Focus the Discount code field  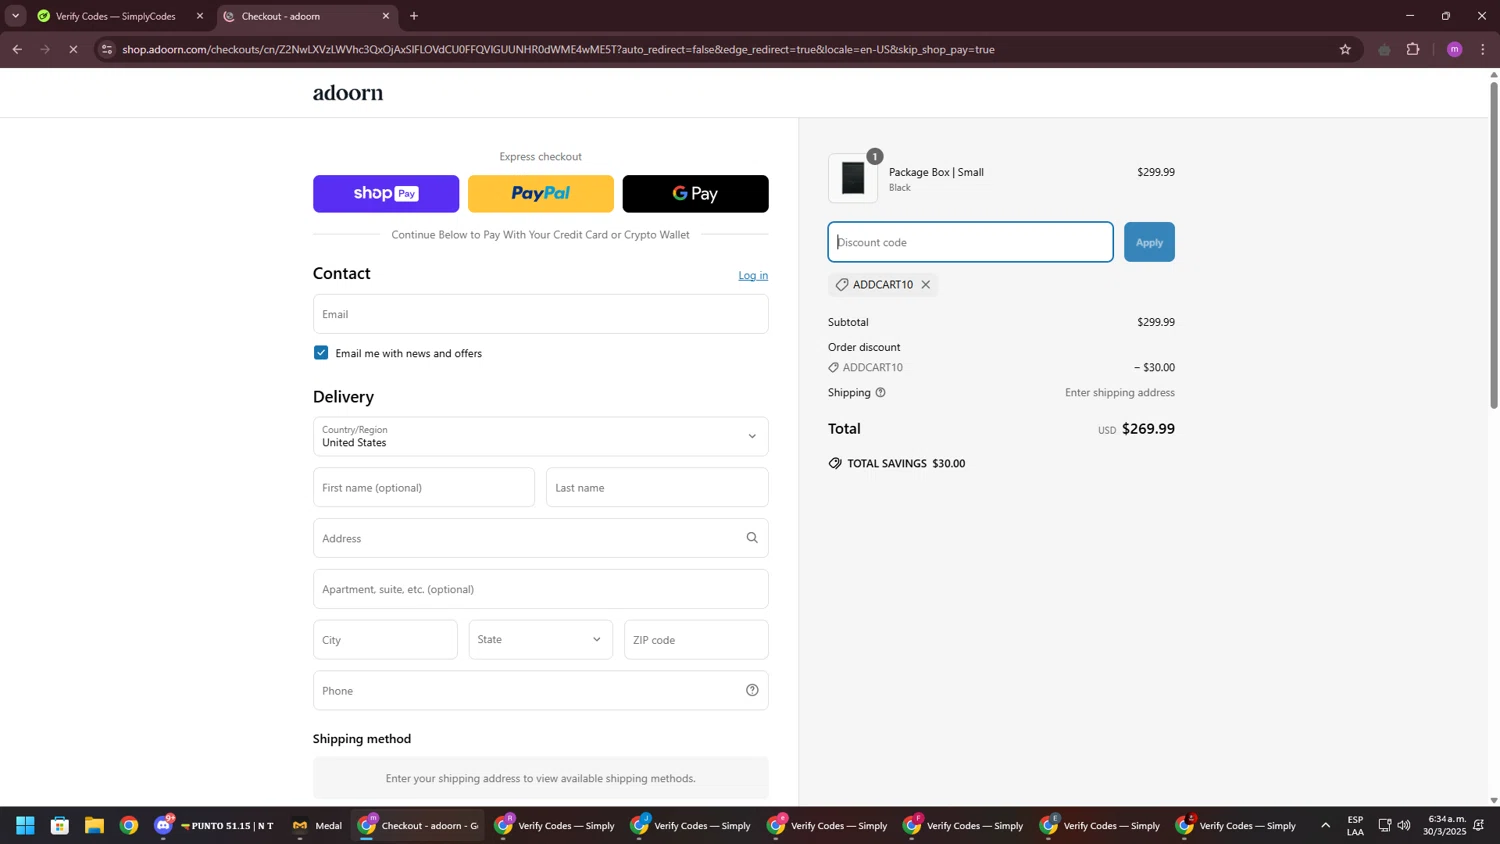[x=970, y=243]
